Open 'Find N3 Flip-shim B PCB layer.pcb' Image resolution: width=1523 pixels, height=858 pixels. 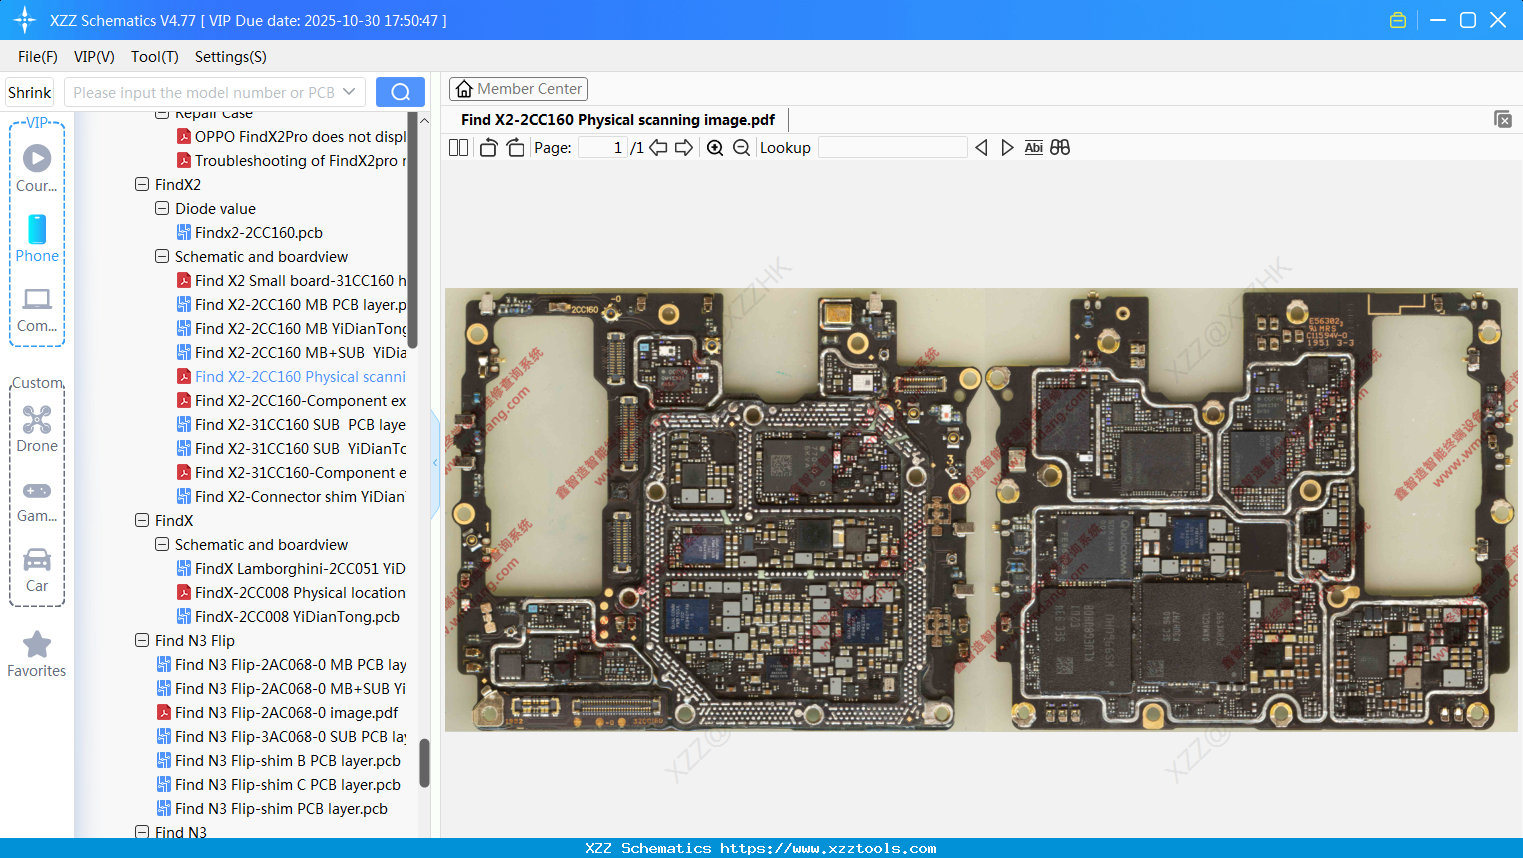point(279,760)
